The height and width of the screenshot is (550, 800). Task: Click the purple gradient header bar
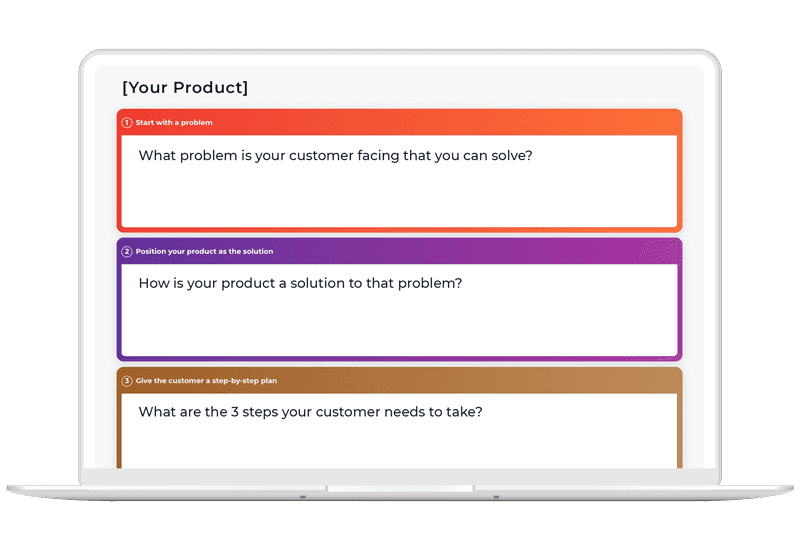[x=399, y=252]
